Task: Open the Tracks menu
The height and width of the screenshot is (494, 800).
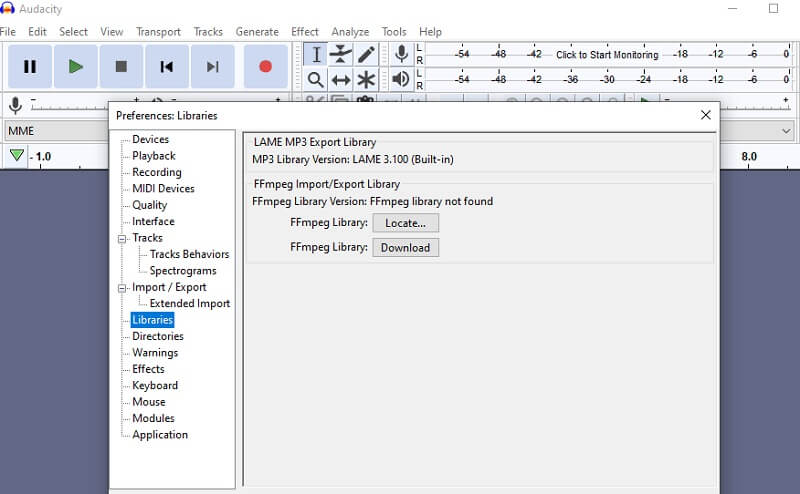Action: (x=208, y=32)
